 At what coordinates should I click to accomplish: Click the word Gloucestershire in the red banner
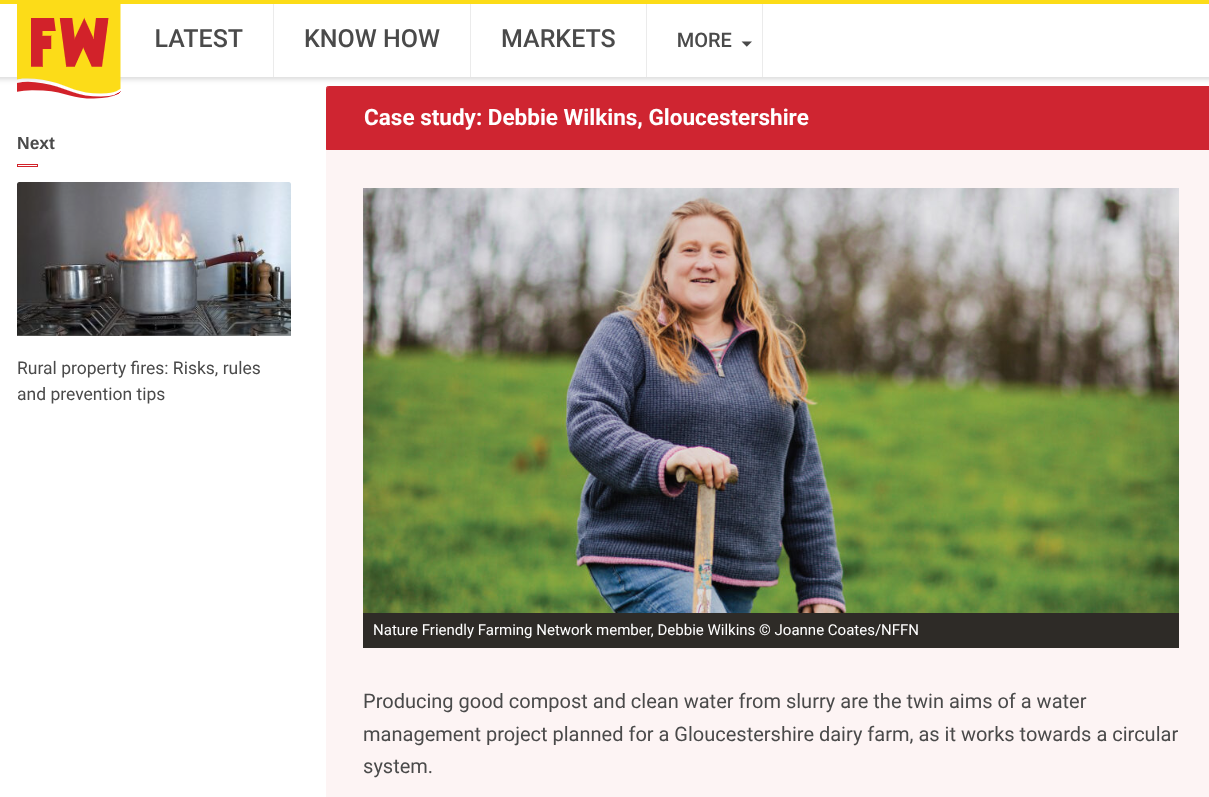(728, 118)
